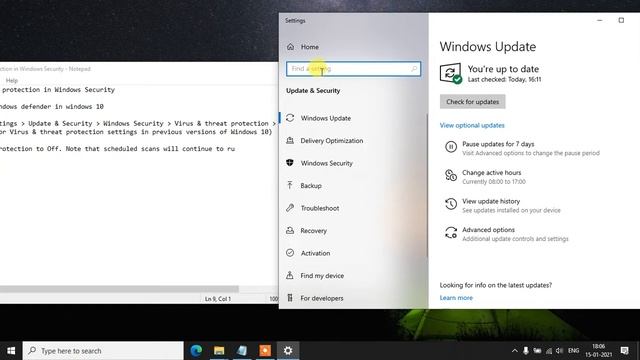
Task: Click the search magnifier in Find a setting
Action: coord(414,69)
